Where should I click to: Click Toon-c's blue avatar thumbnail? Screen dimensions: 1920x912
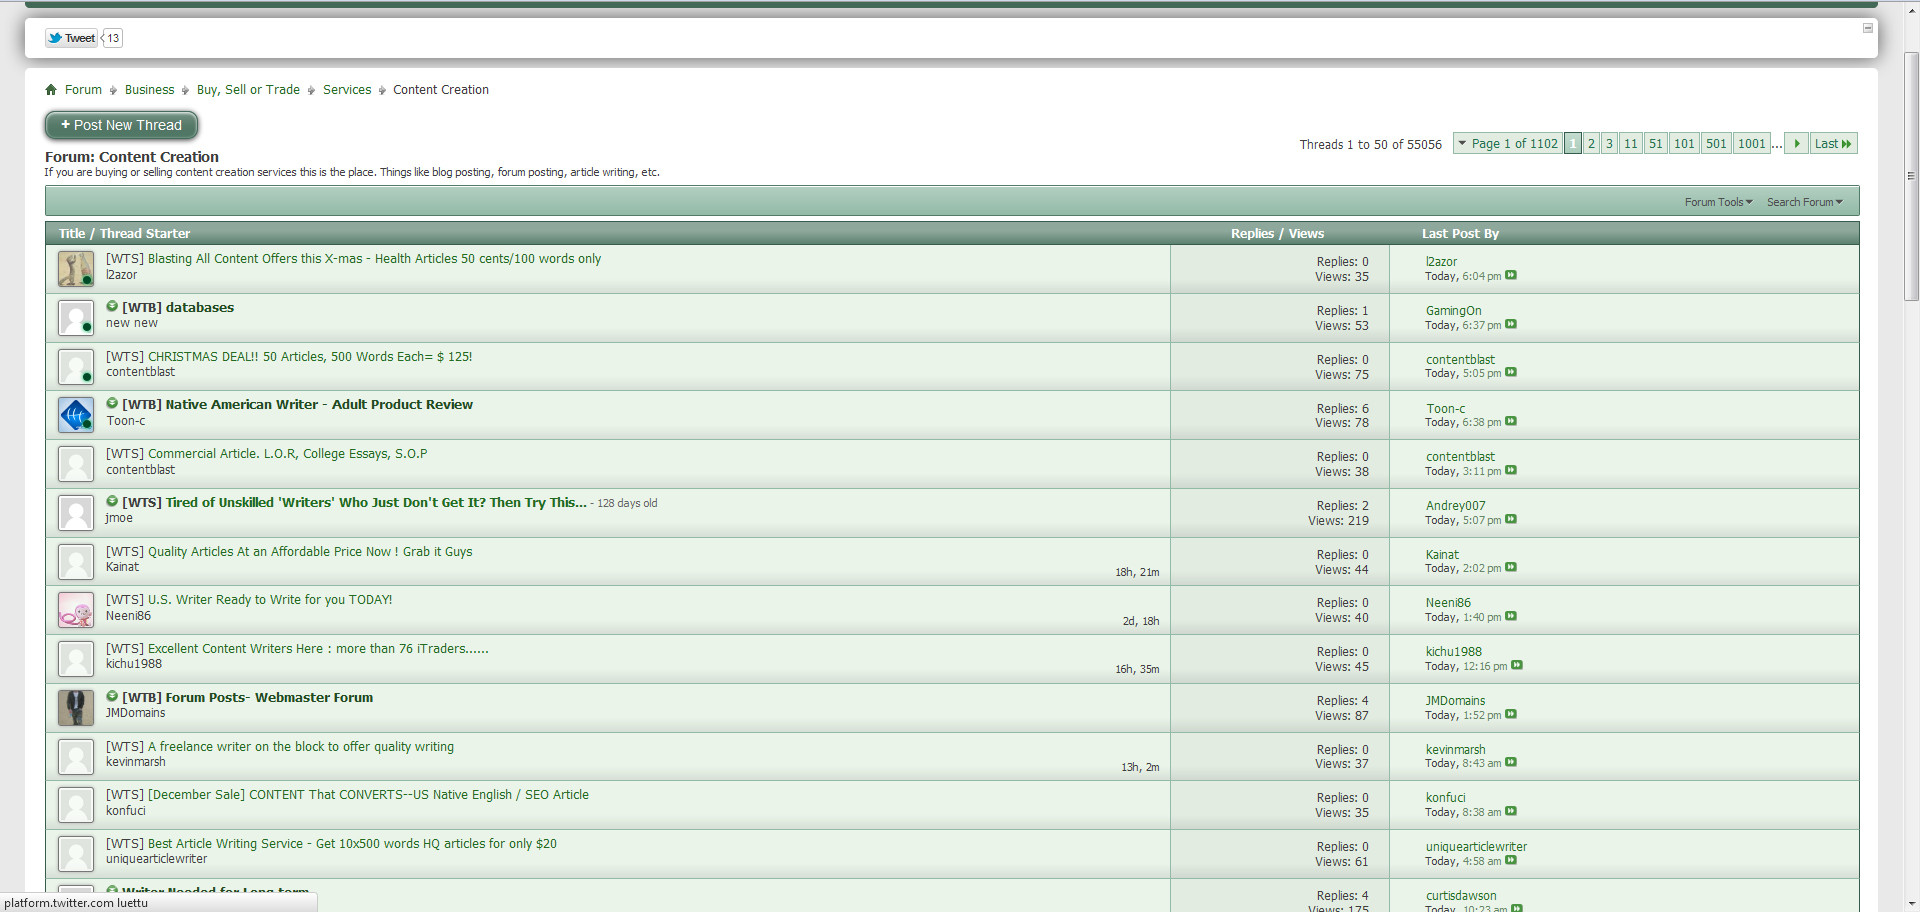point(76,415)
